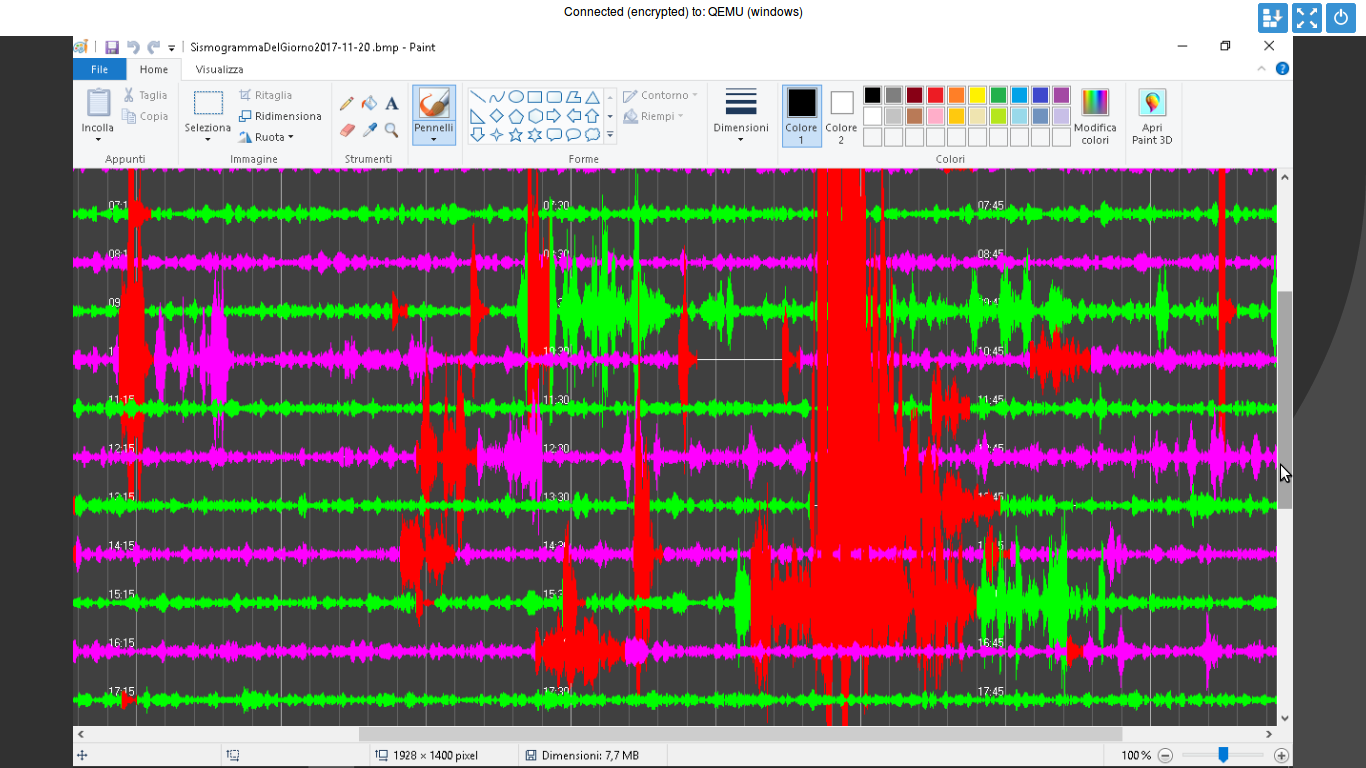Toggle fullscreen in the remote viewer

[x=1307, y=17]
